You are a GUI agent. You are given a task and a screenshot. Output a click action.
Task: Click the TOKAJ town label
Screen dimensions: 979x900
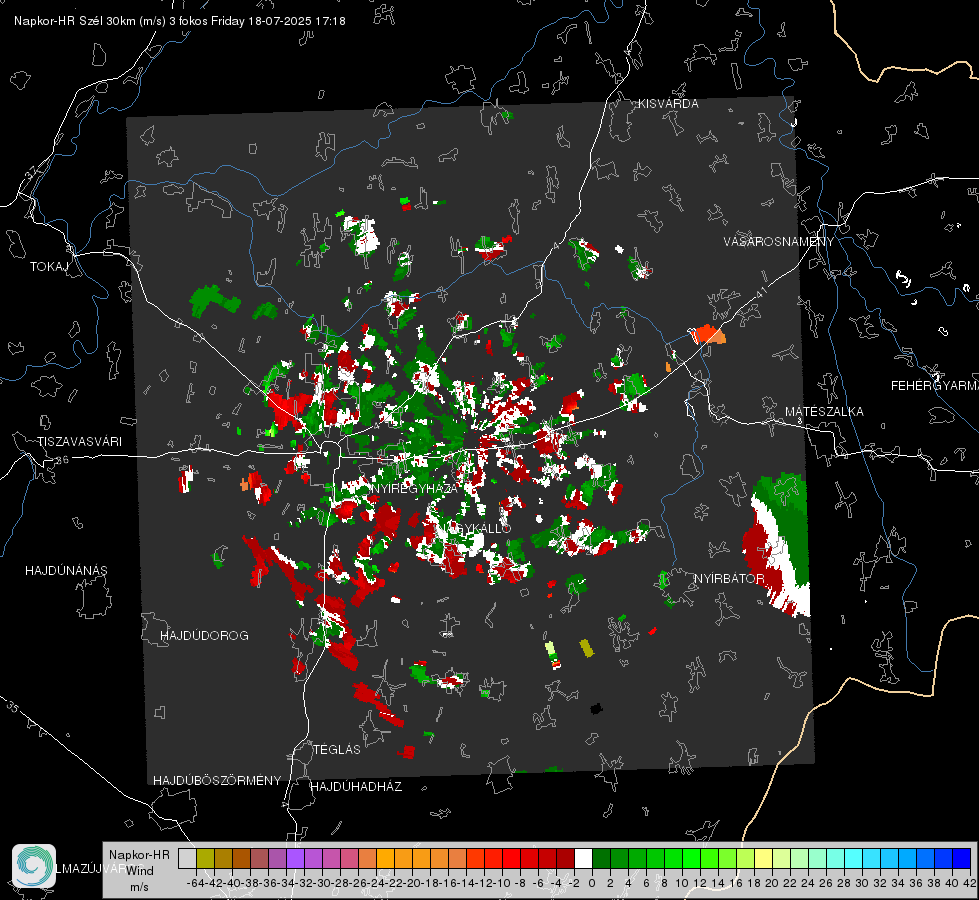(x=49, y=267)
